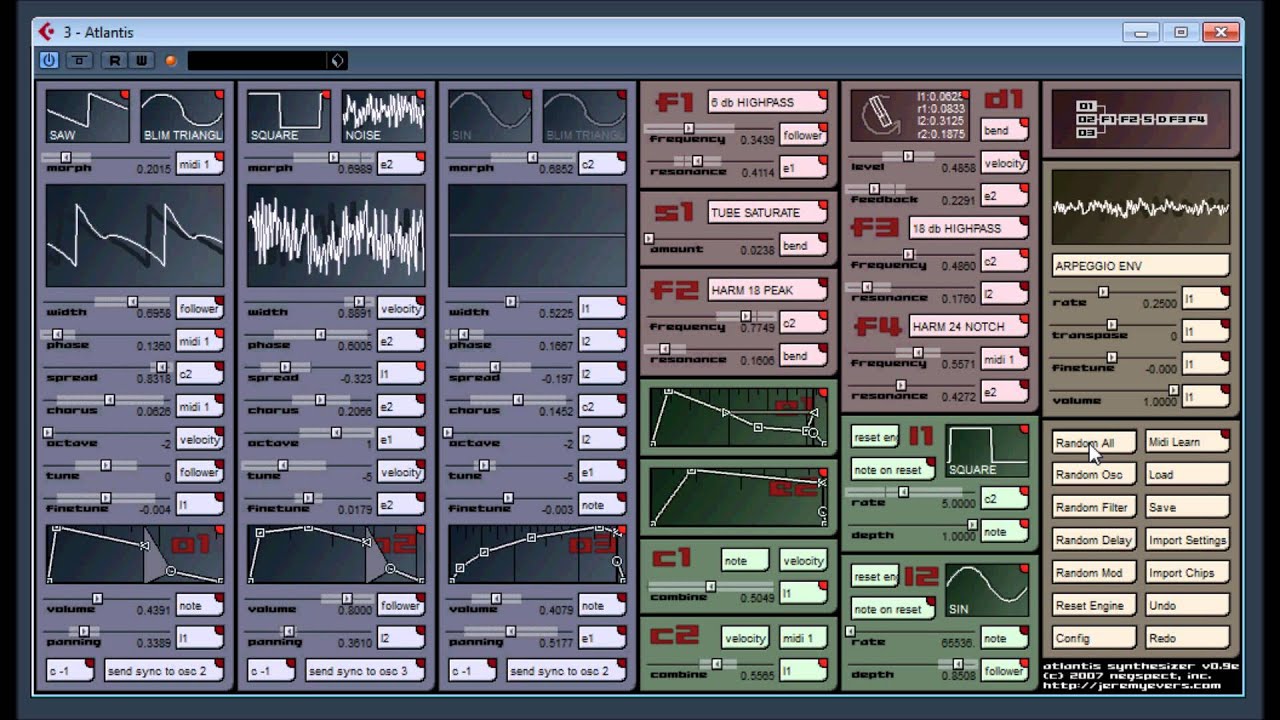Click the plugin toolbar button left of R

[x=79, y=61]
